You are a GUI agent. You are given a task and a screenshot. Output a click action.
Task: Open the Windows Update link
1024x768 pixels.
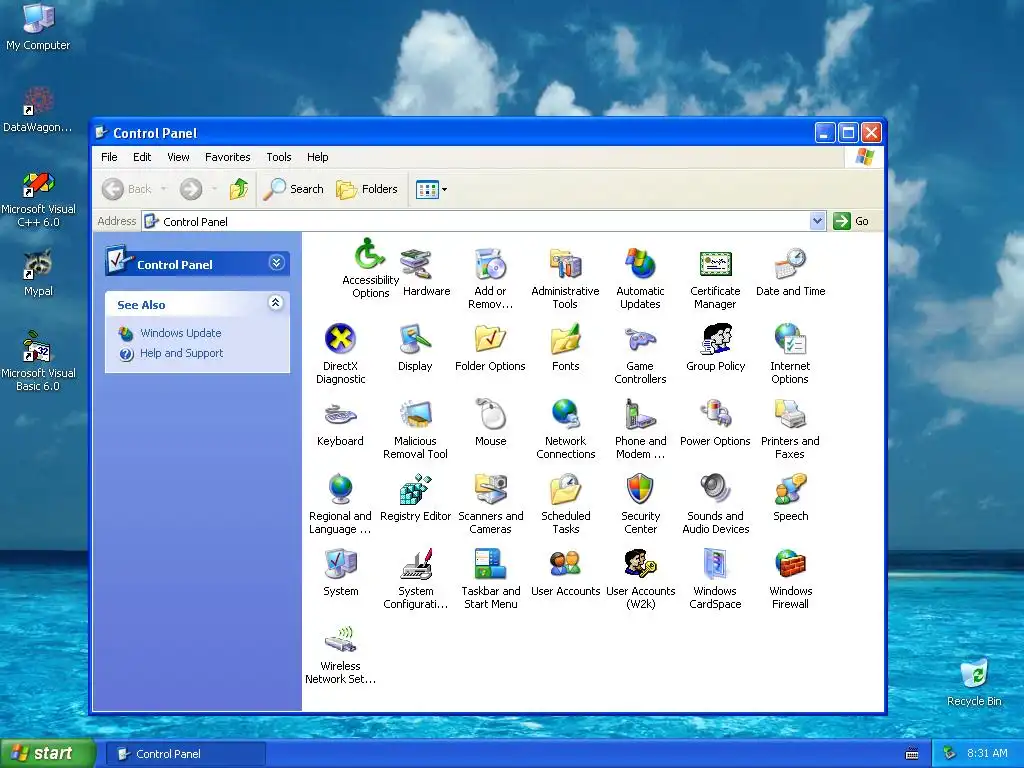[181, 333]
